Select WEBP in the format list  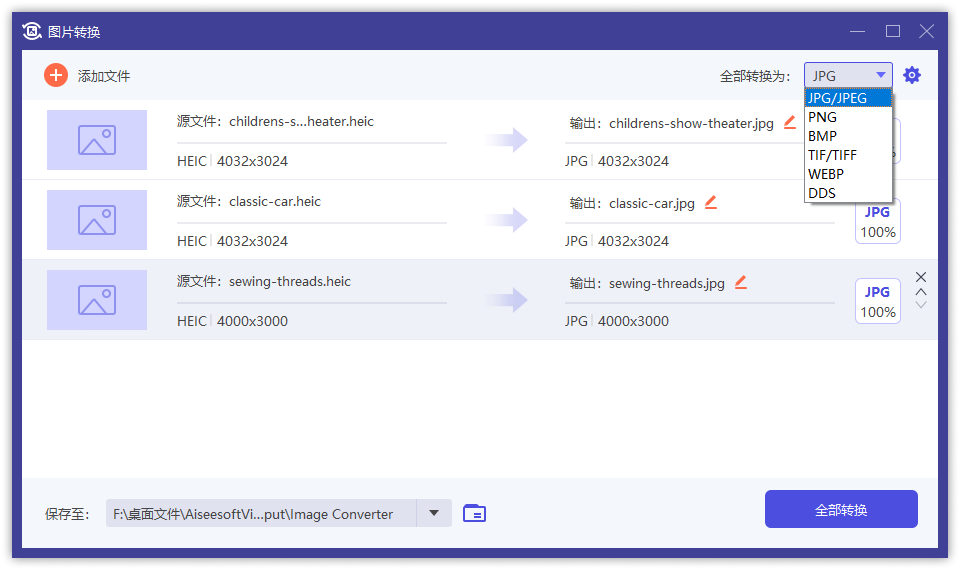[x=826, y=174]
